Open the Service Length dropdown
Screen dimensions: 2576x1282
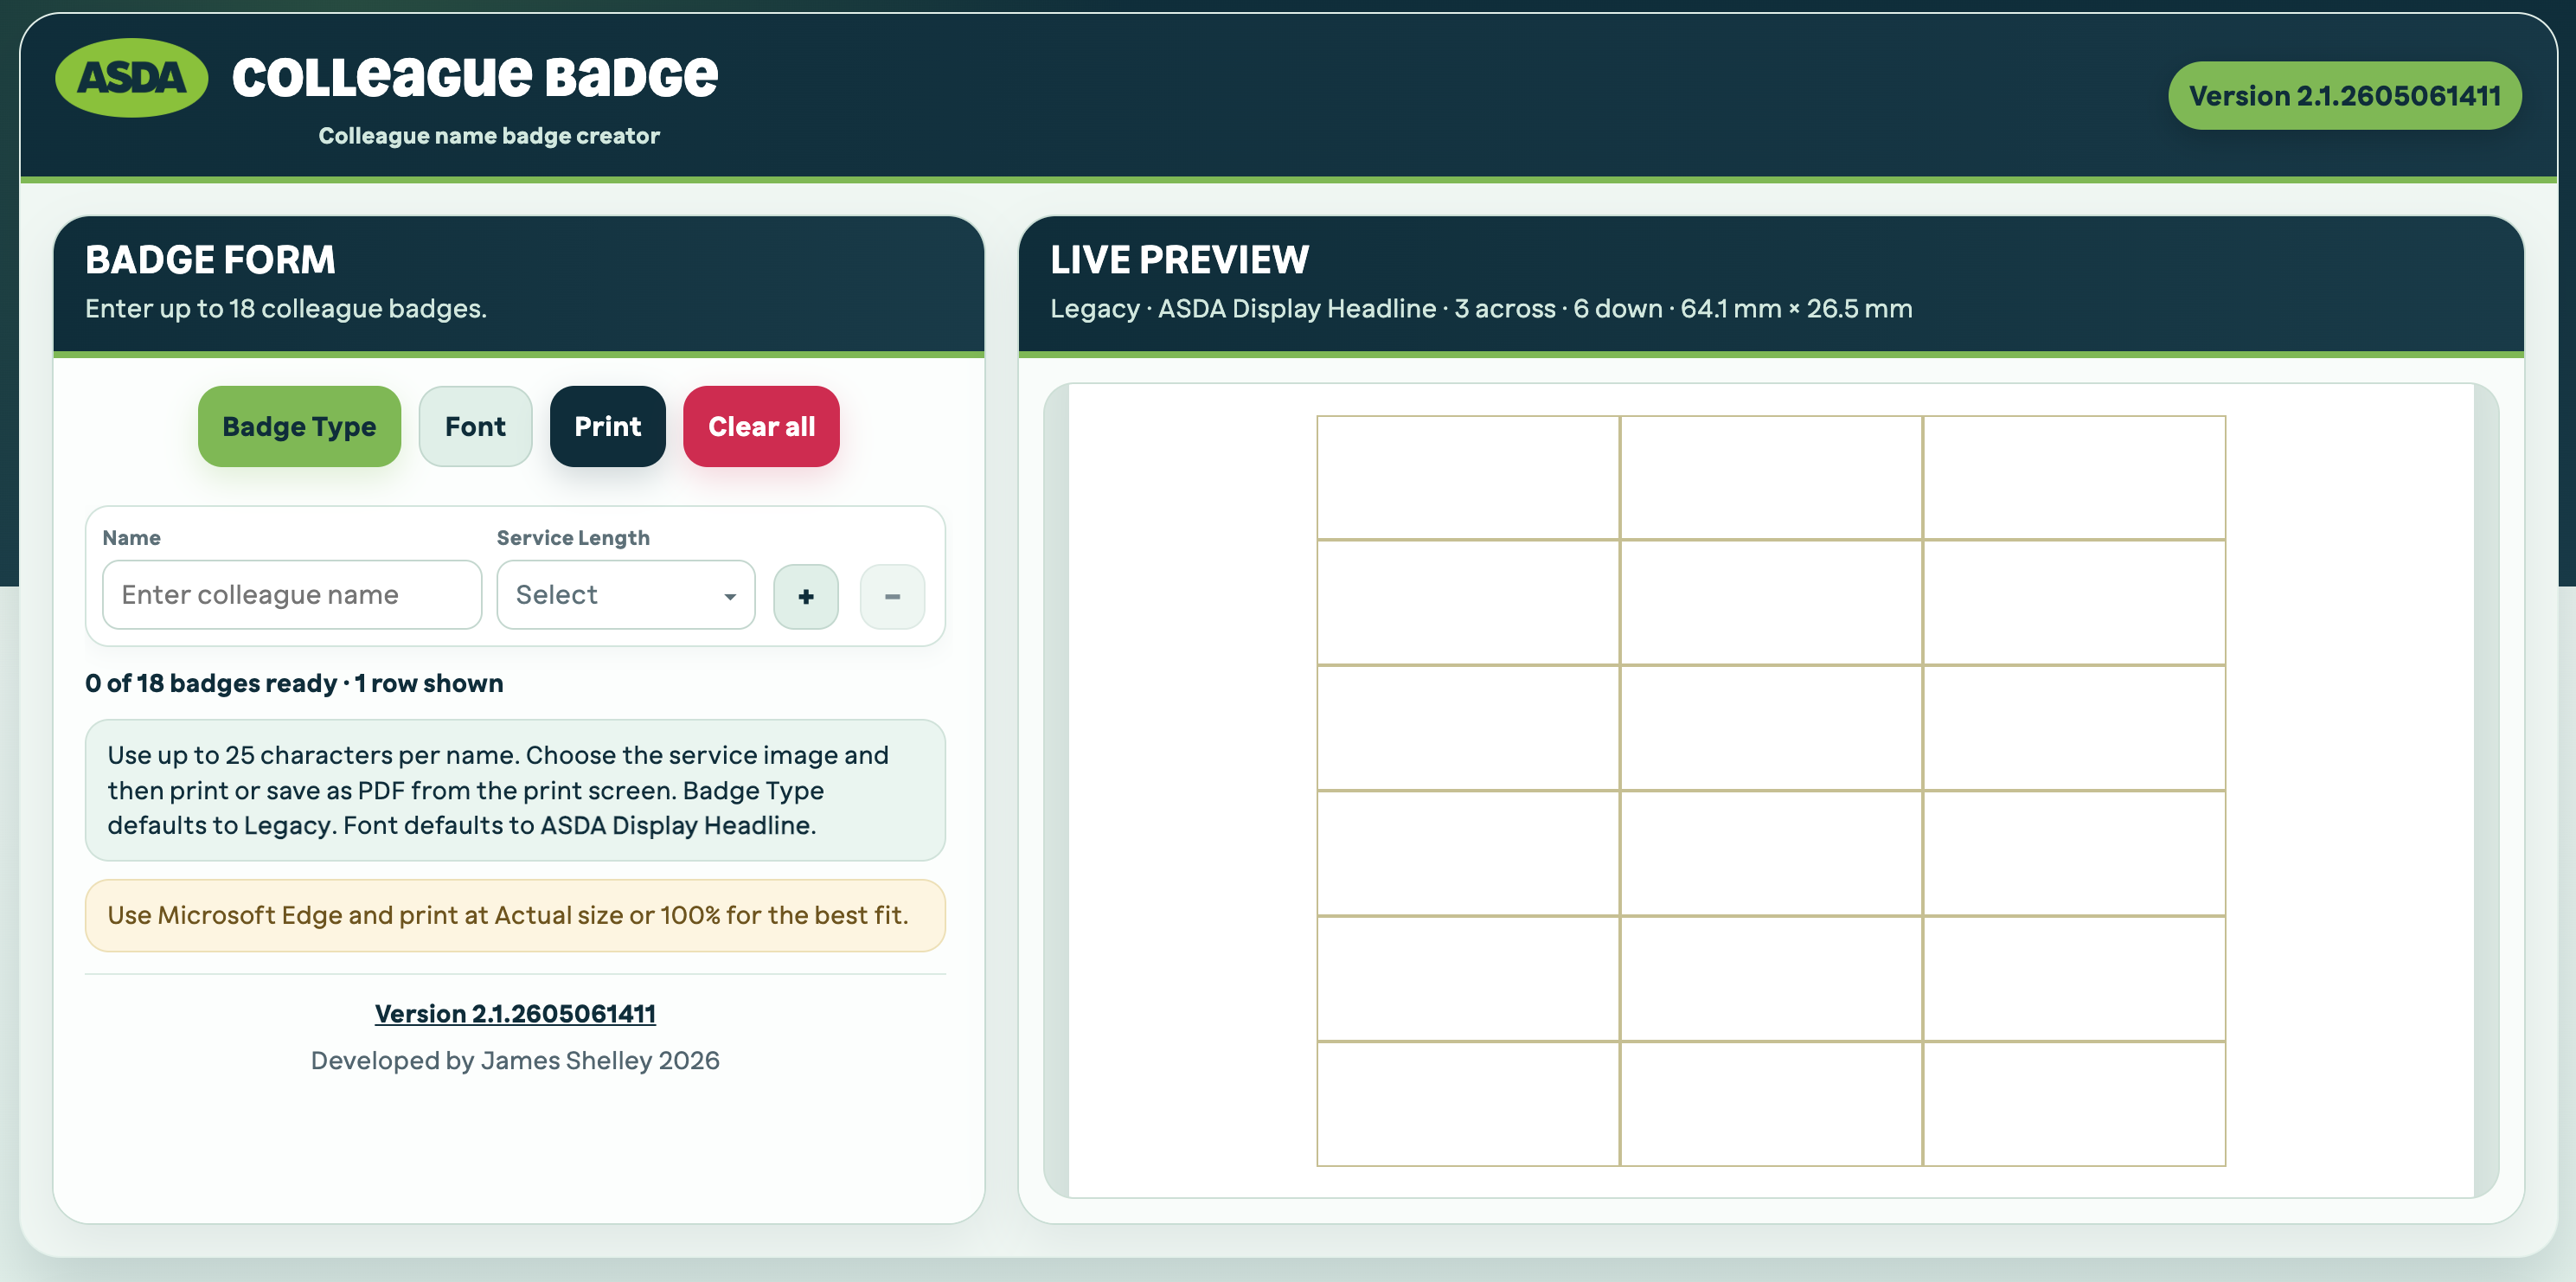tap(626, 594)
